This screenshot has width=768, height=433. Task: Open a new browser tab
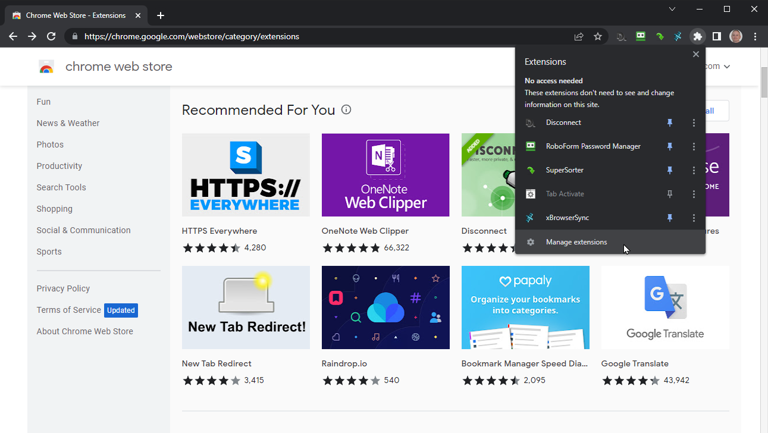point(160,15)
